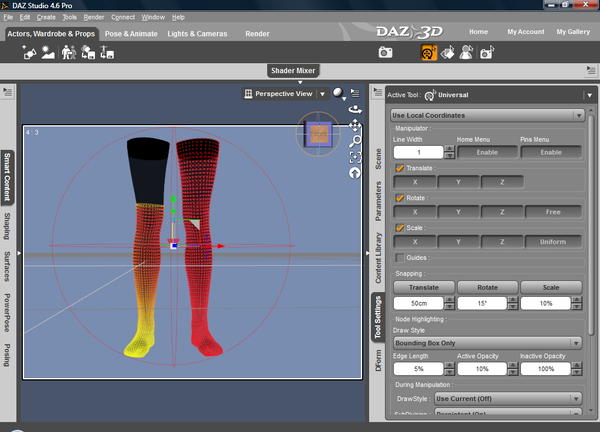Viewport: 600px width, 432px height.
Task: Toggle the Translate checkbox
Action: pyautogui.click(x=400, y=168)
